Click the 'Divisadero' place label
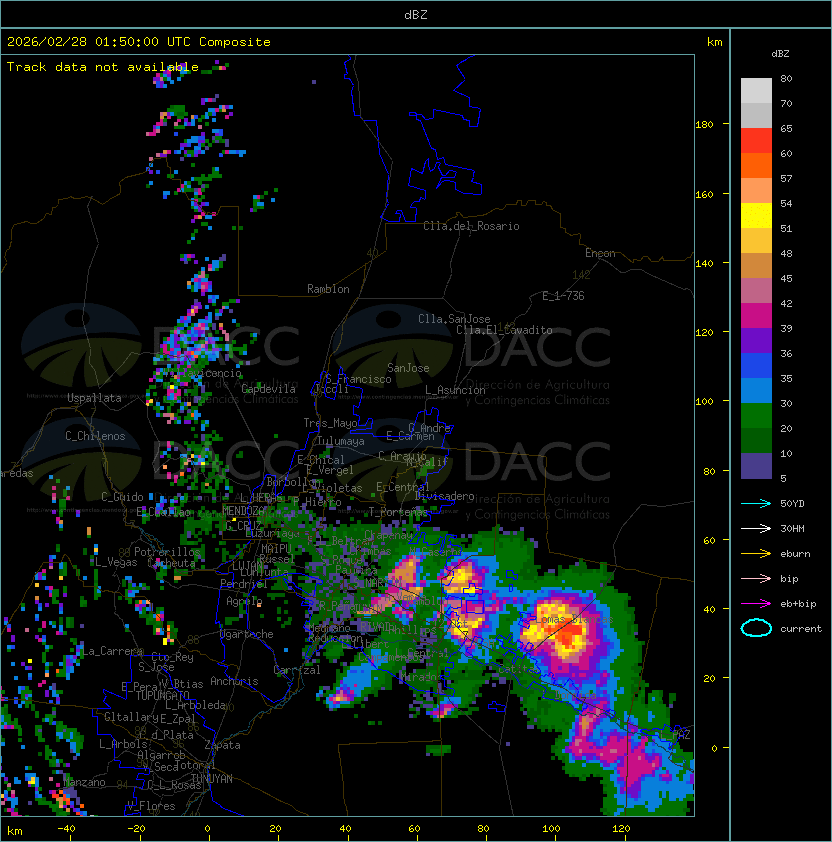Screen dimensions: 832x842 pyautogui.click(x=444, y=496)
